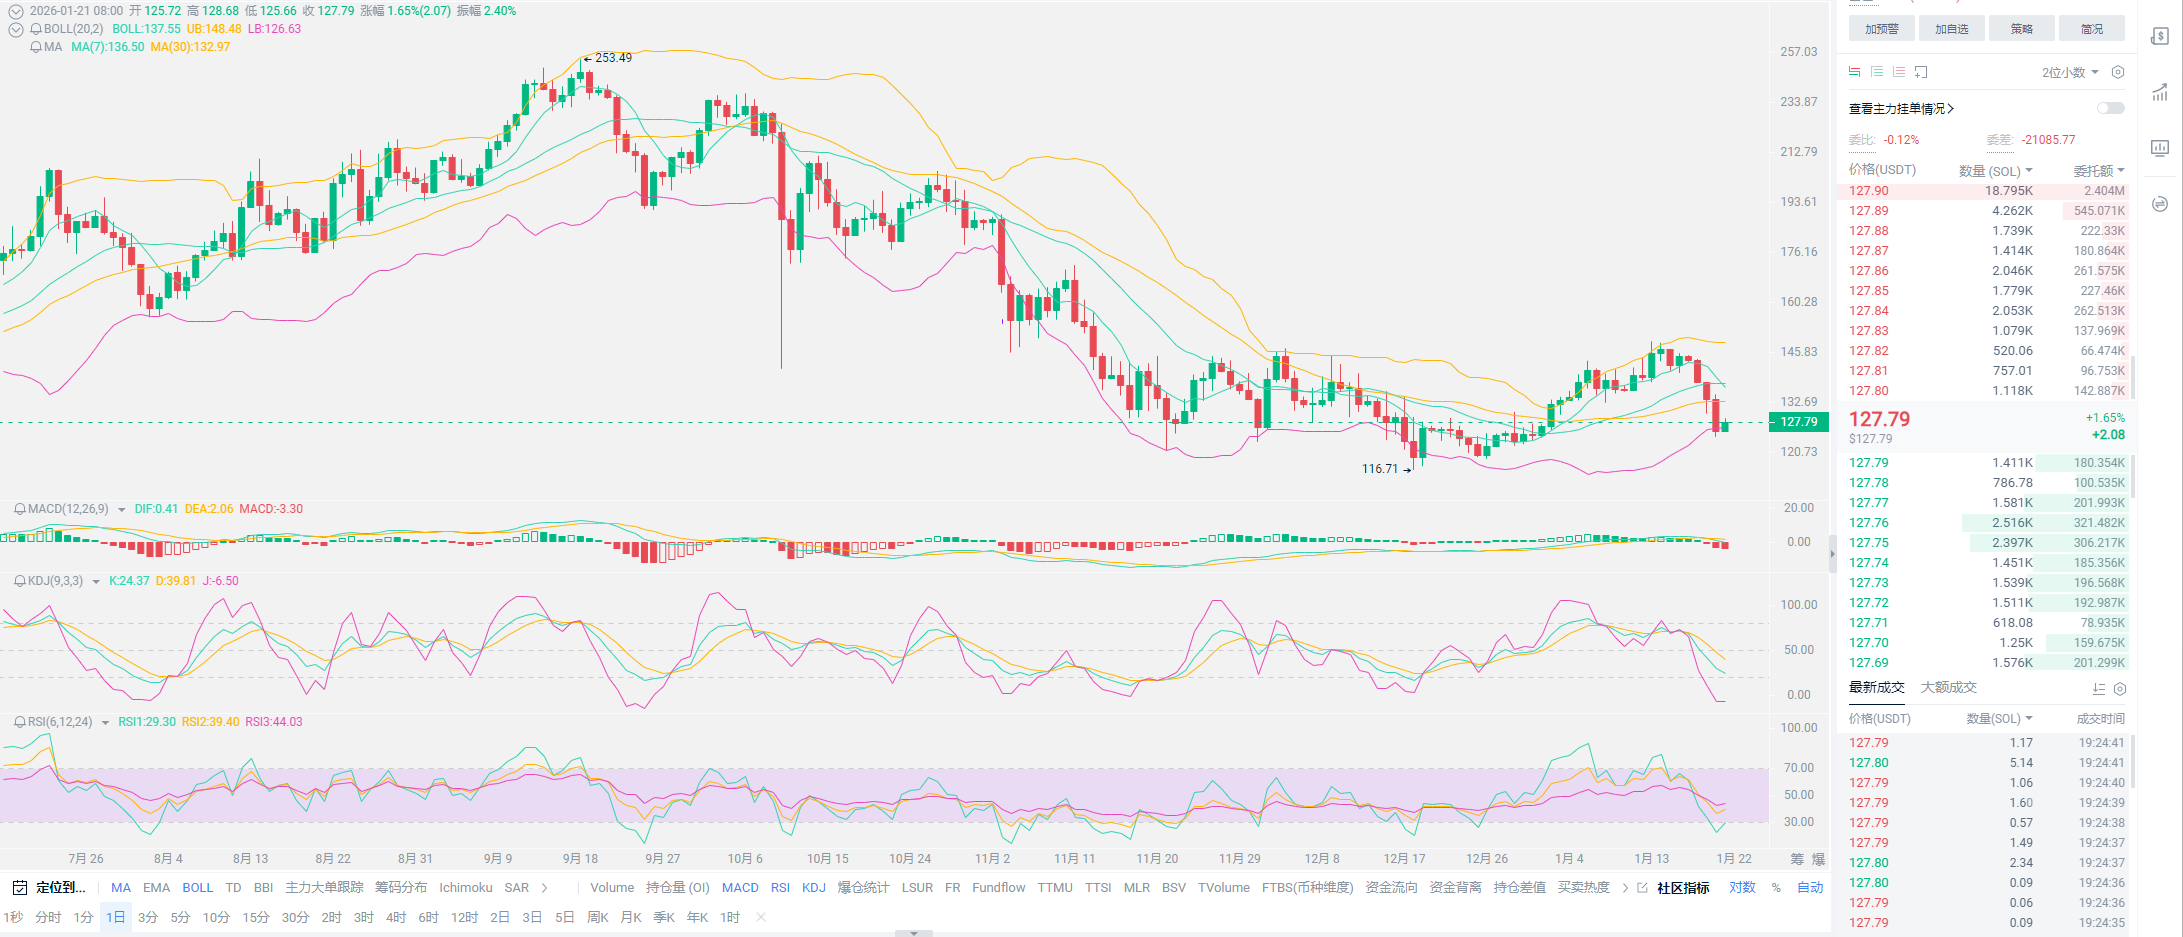Click the 127.90 sell order price row
Screen dimensions: 2183x937
coord(1868,191)
